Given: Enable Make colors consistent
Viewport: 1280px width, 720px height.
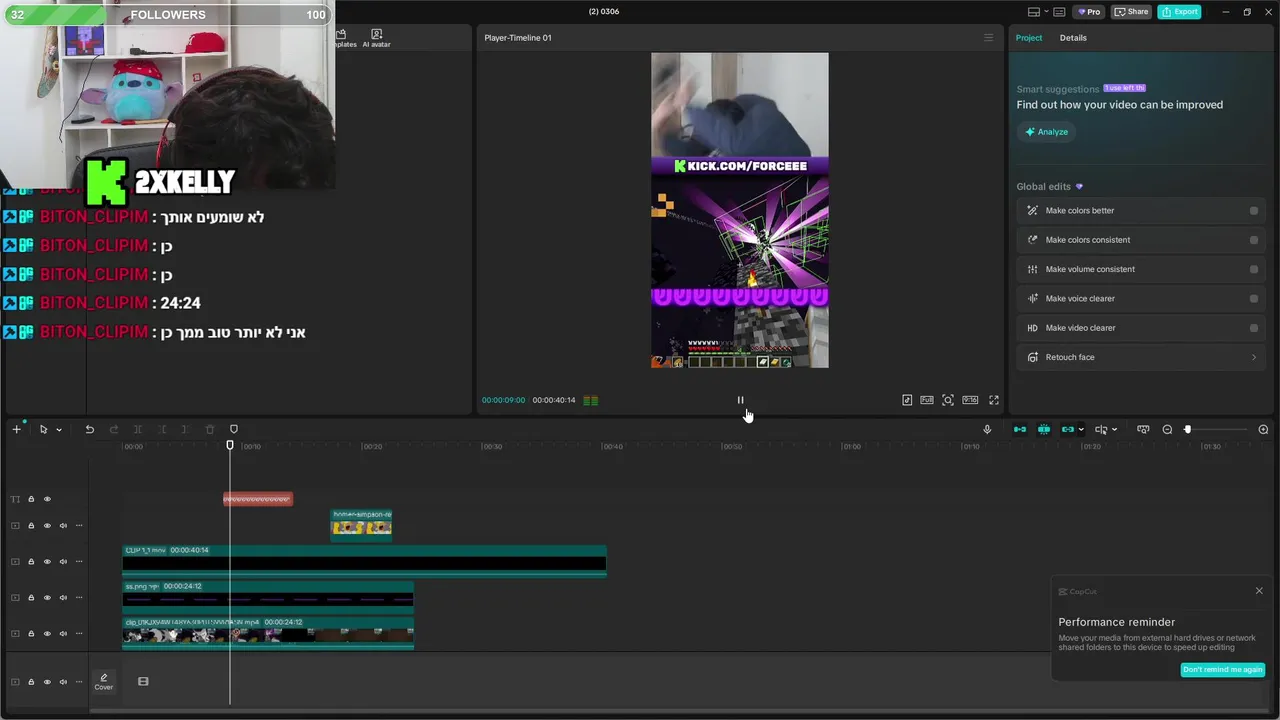Looking at the screenshot, I should [1253, 240].
